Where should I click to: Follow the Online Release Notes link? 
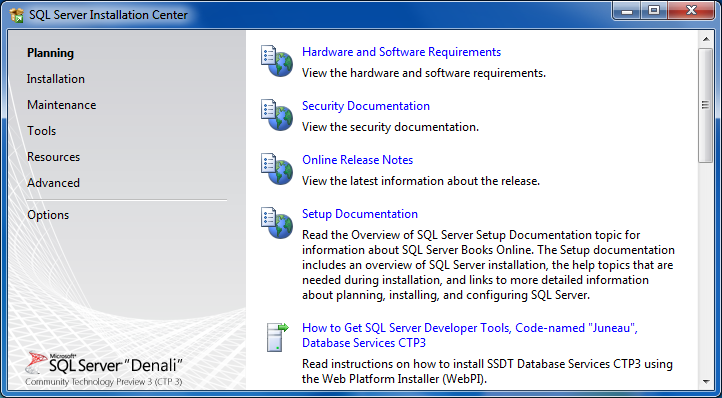(x=358, y=160)
